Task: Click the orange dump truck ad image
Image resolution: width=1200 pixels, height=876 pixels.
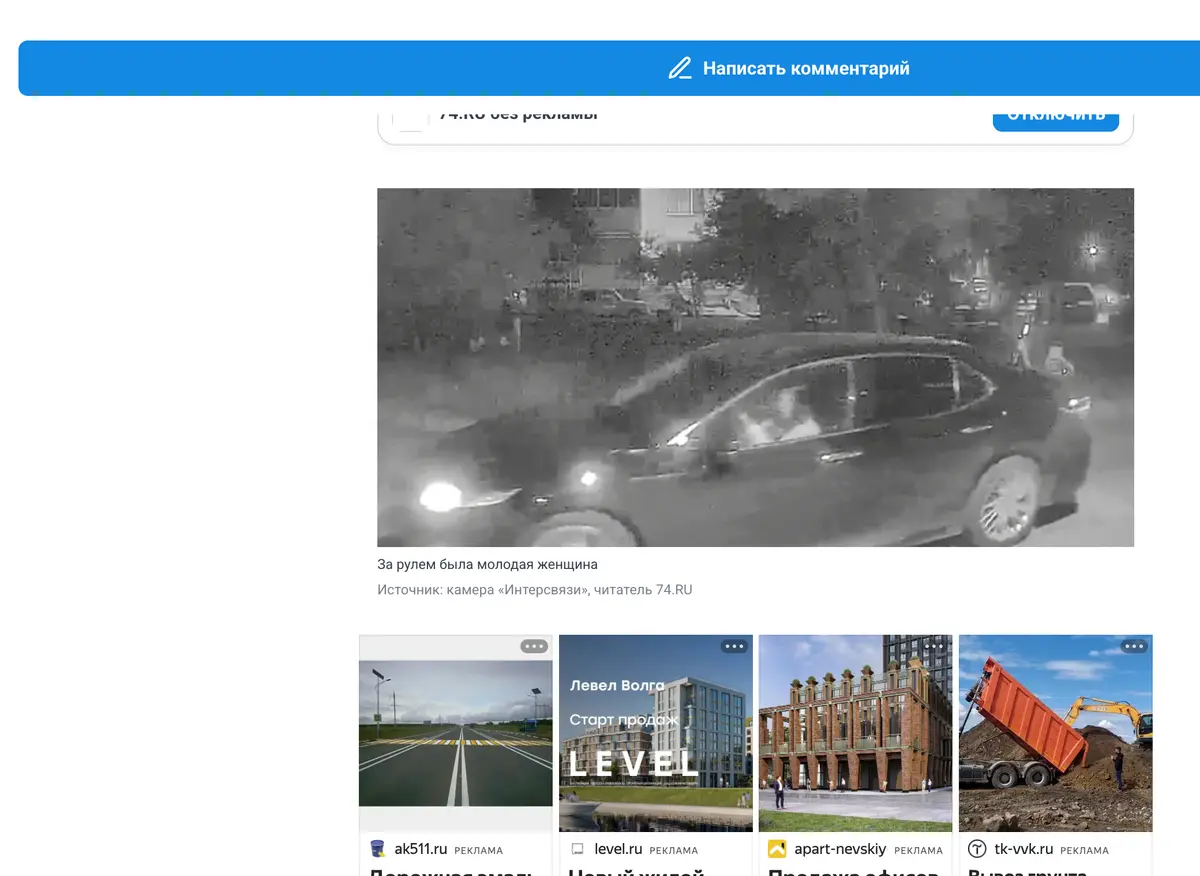Action: point(1056,733)
